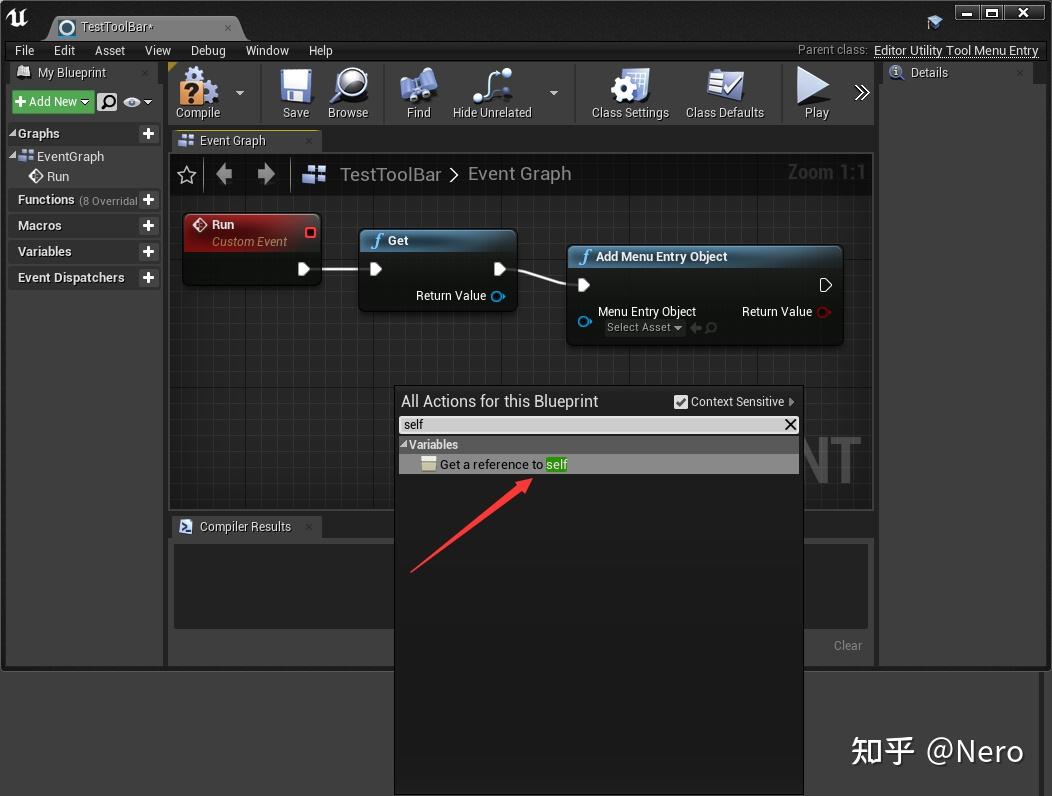Screen dimensions: 1052x796
Task: Open the Window menu
Action: pos(267,50)
